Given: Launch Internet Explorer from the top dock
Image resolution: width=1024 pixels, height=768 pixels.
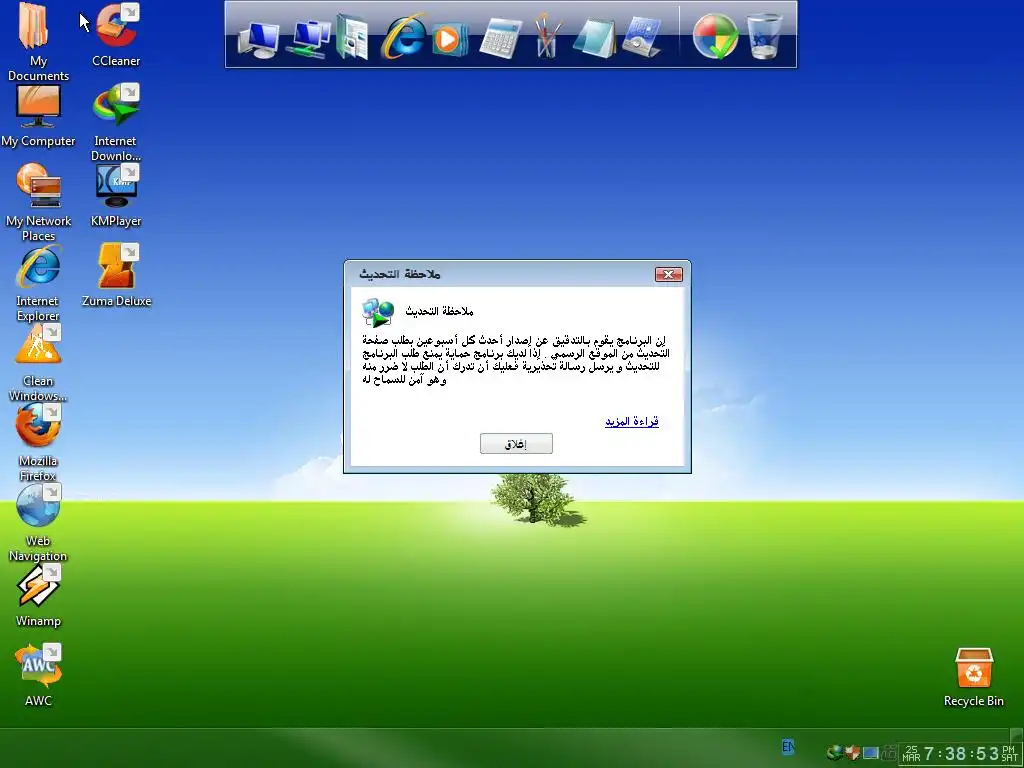Looking at the screenshot, I should [x=404, y=37].
